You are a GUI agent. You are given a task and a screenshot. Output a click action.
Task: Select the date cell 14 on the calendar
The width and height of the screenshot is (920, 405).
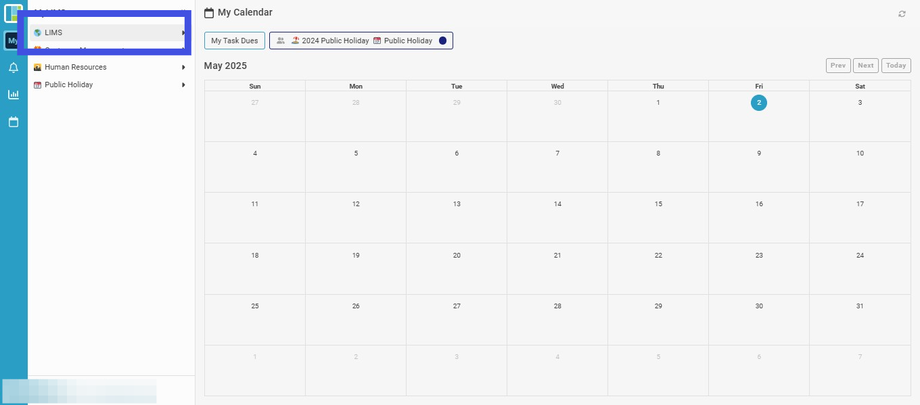click(557, 218)
